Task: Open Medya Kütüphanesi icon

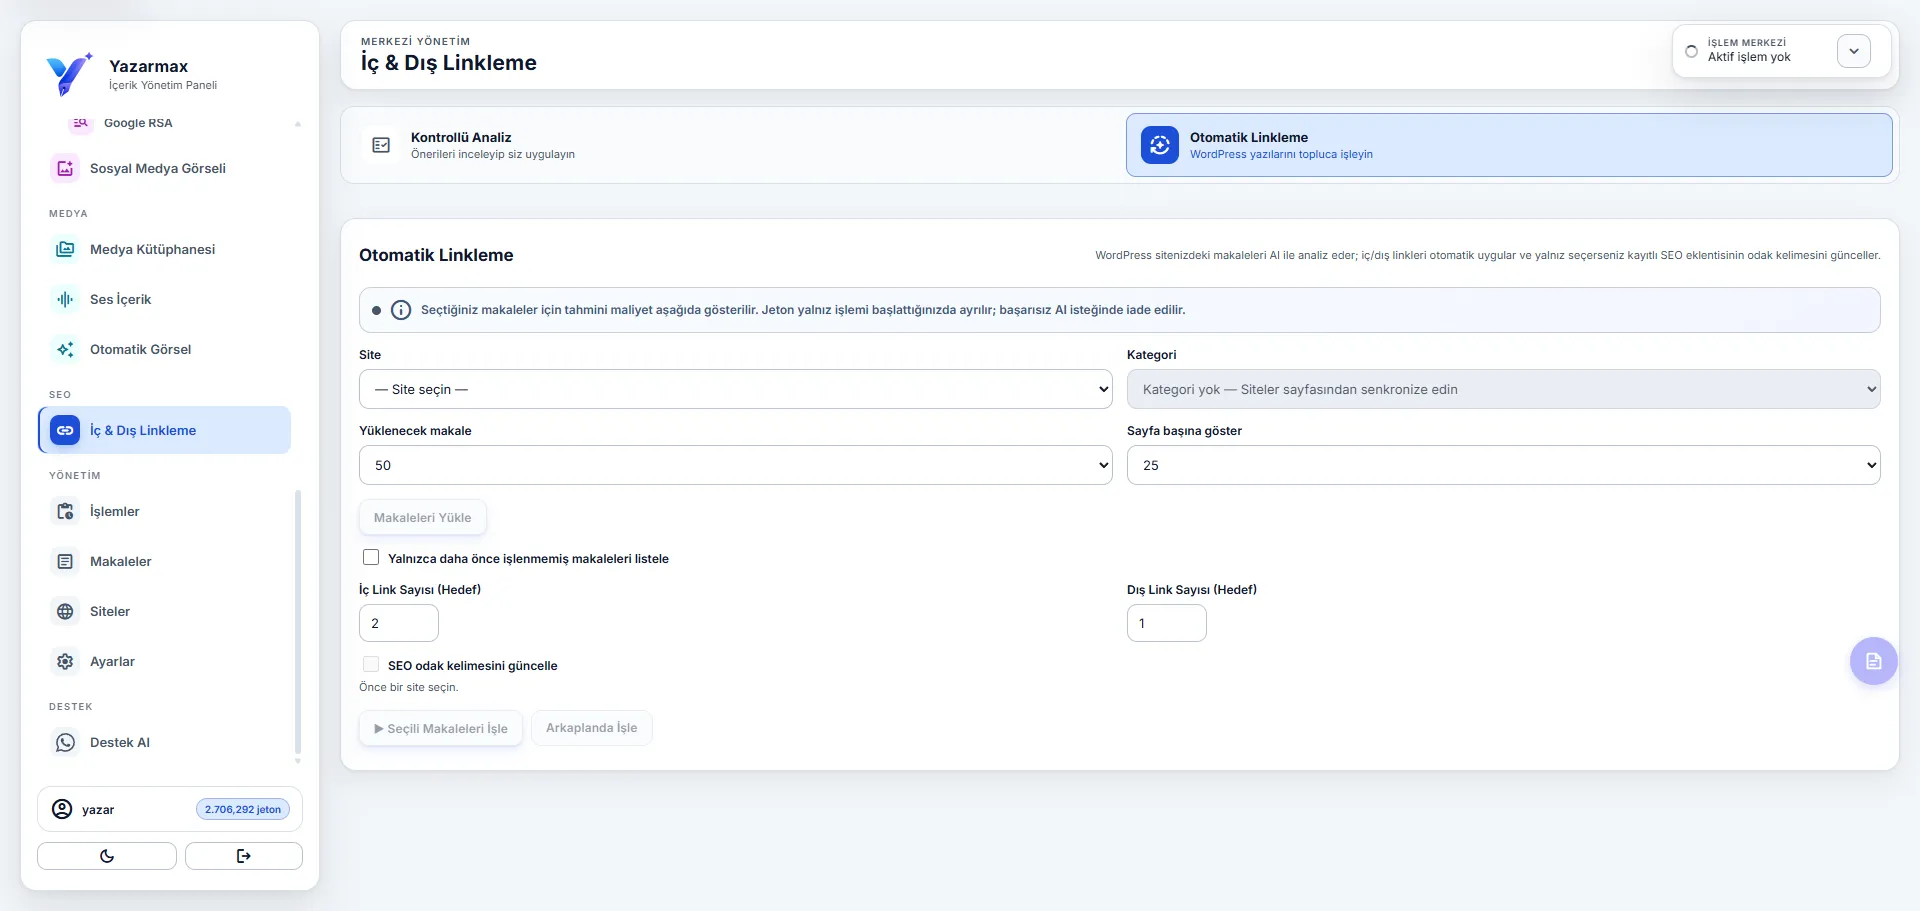Action: pyautogui.click(x=65, y=249)
